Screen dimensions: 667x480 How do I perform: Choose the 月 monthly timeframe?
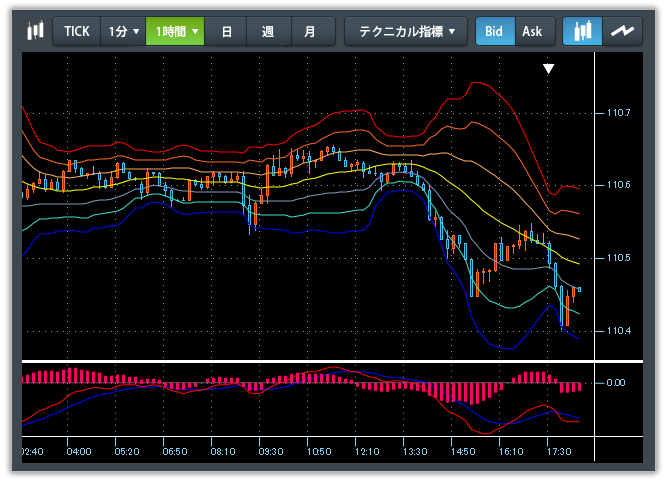311,31
